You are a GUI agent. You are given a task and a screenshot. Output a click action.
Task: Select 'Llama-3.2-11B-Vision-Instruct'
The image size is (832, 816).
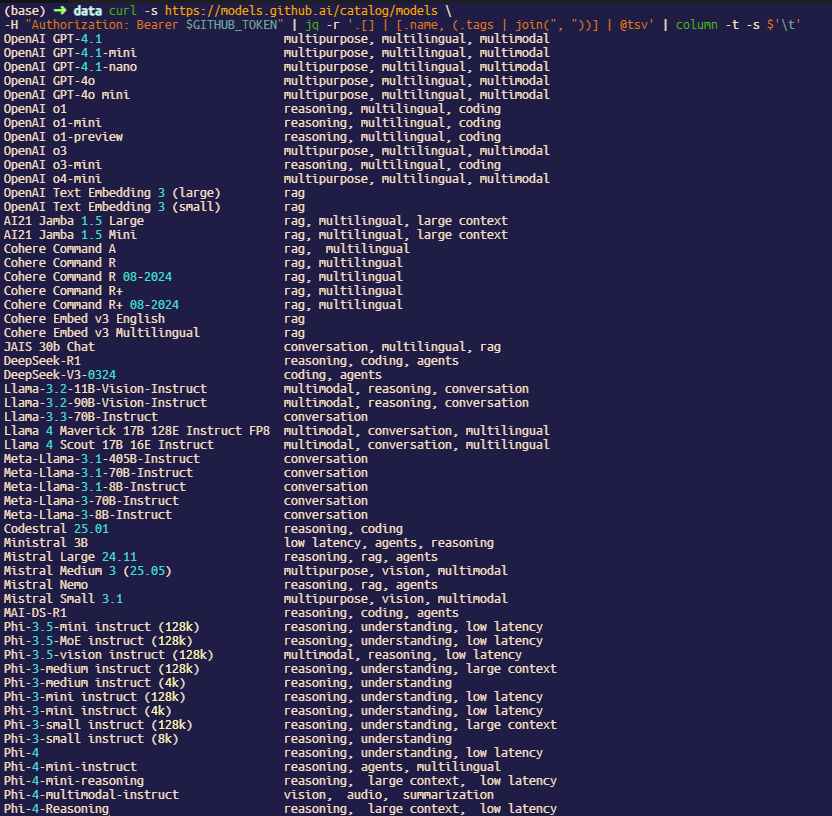click(105, 389)
